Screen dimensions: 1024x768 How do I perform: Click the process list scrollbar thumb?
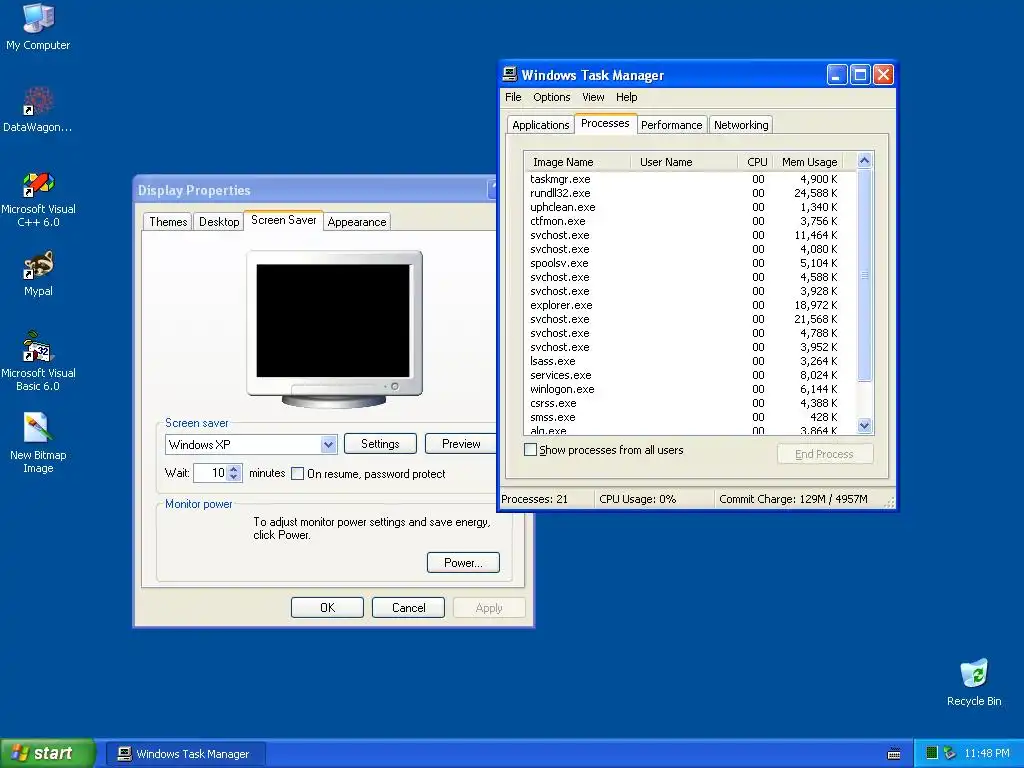click(x=864, y=274)
